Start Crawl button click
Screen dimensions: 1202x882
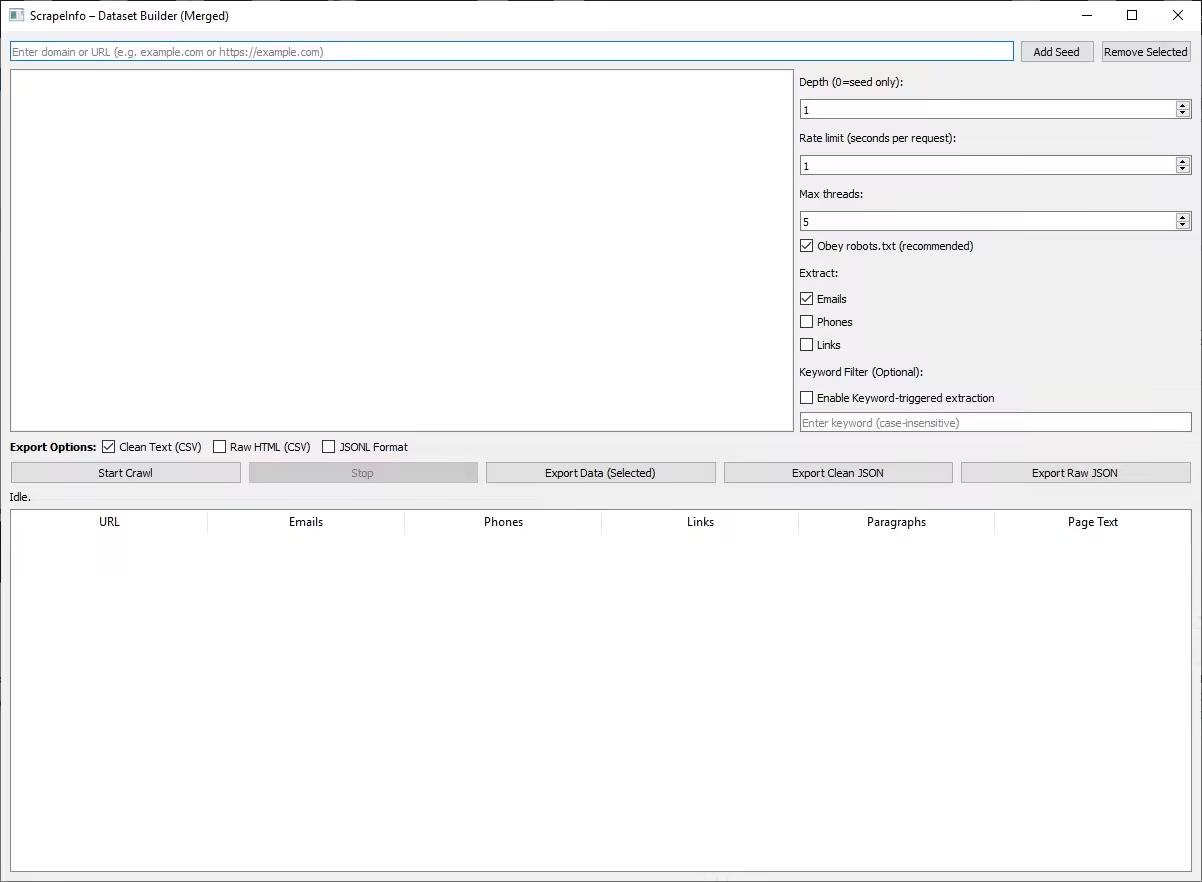pyautogui.click(x=125, y=473)
